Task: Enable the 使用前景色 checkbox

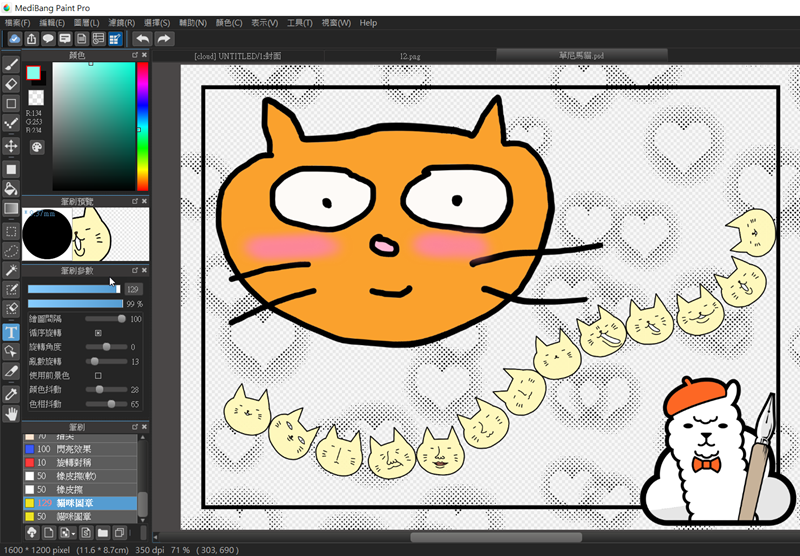Action: click(x=98, y=375)
